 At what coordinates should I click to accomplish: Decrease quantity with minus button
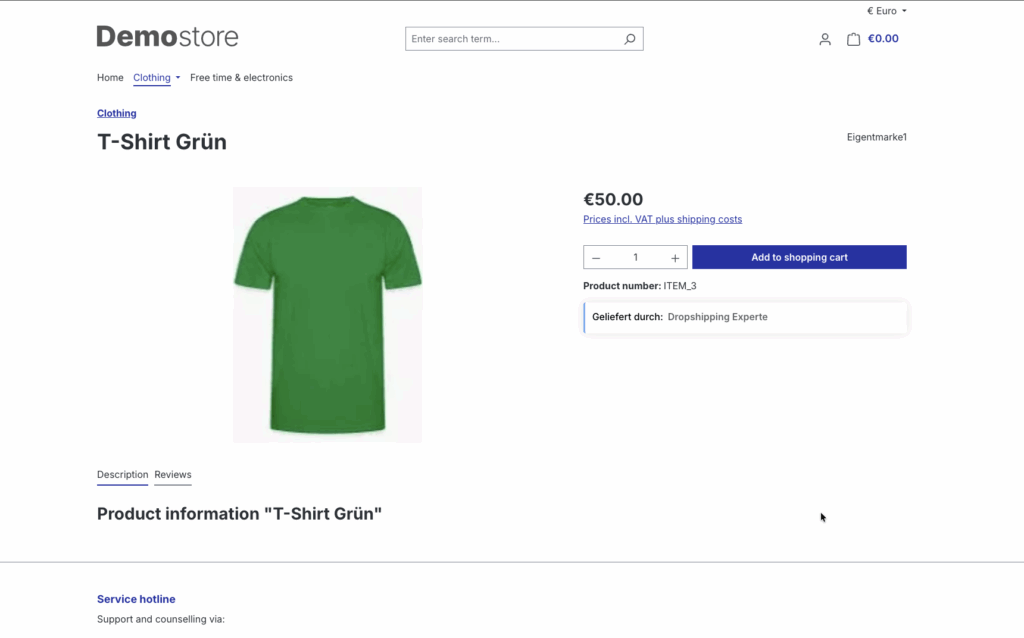click(596, 258)
